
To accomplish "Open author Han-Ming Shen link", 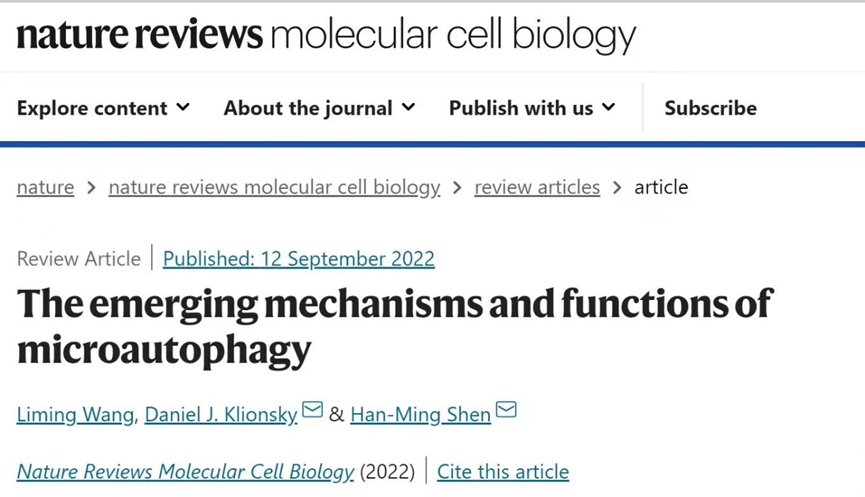I will (420, 414).
